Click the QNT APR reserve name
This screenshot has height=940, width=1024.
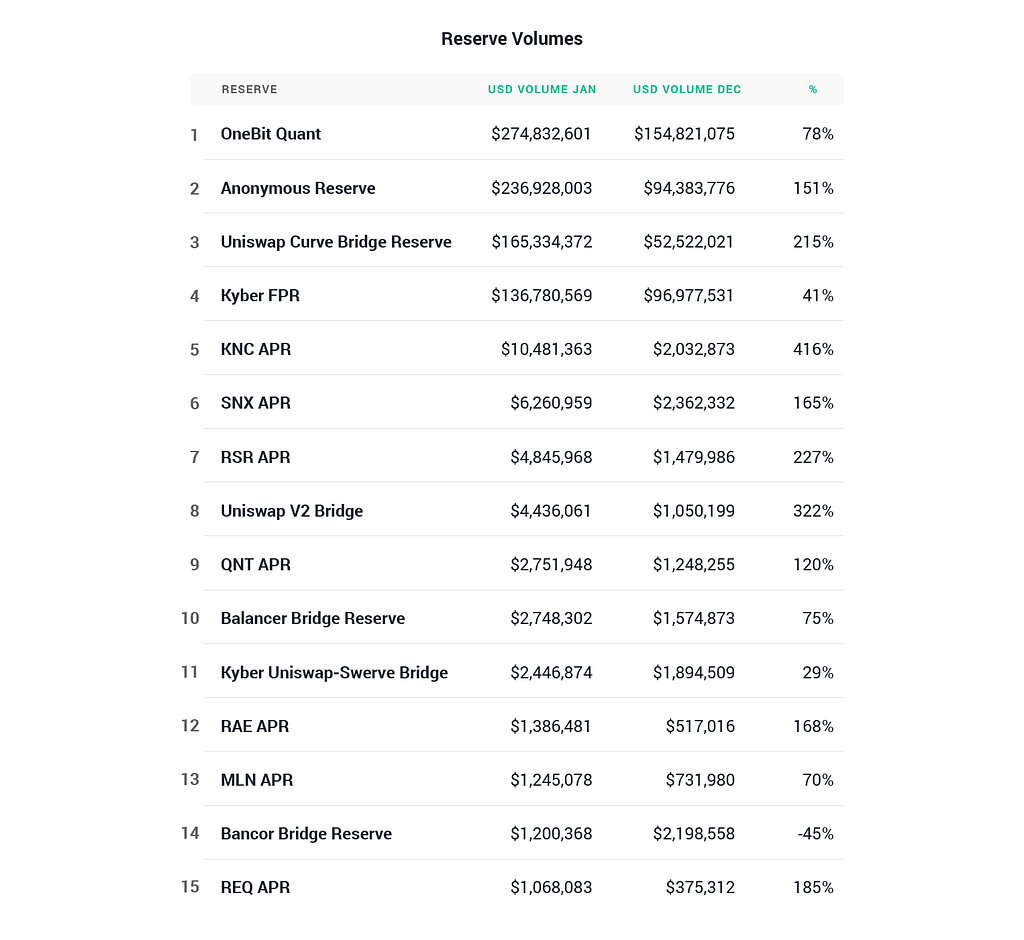(256, 565)
